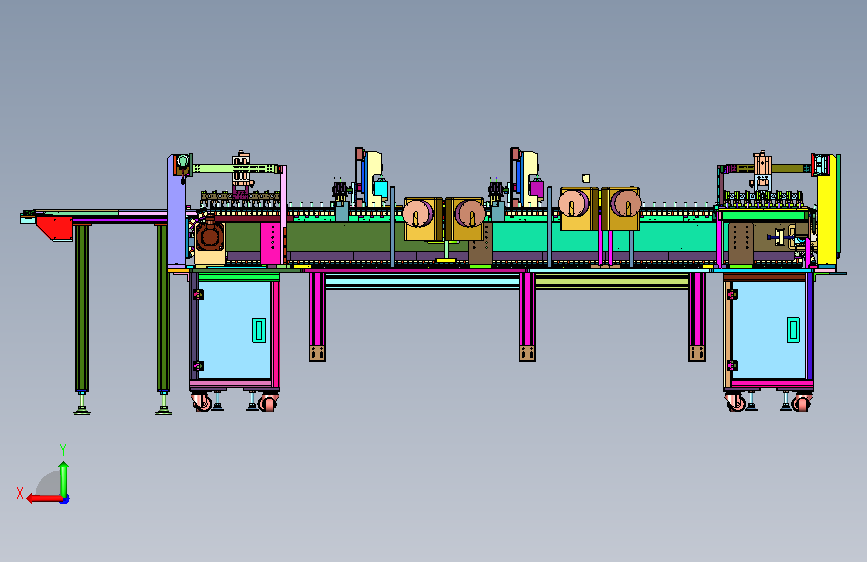The width and height of the screenshot is (867, 562).
Task: Pick the cyan box on the first press station
Action: (x=380, y=189)
